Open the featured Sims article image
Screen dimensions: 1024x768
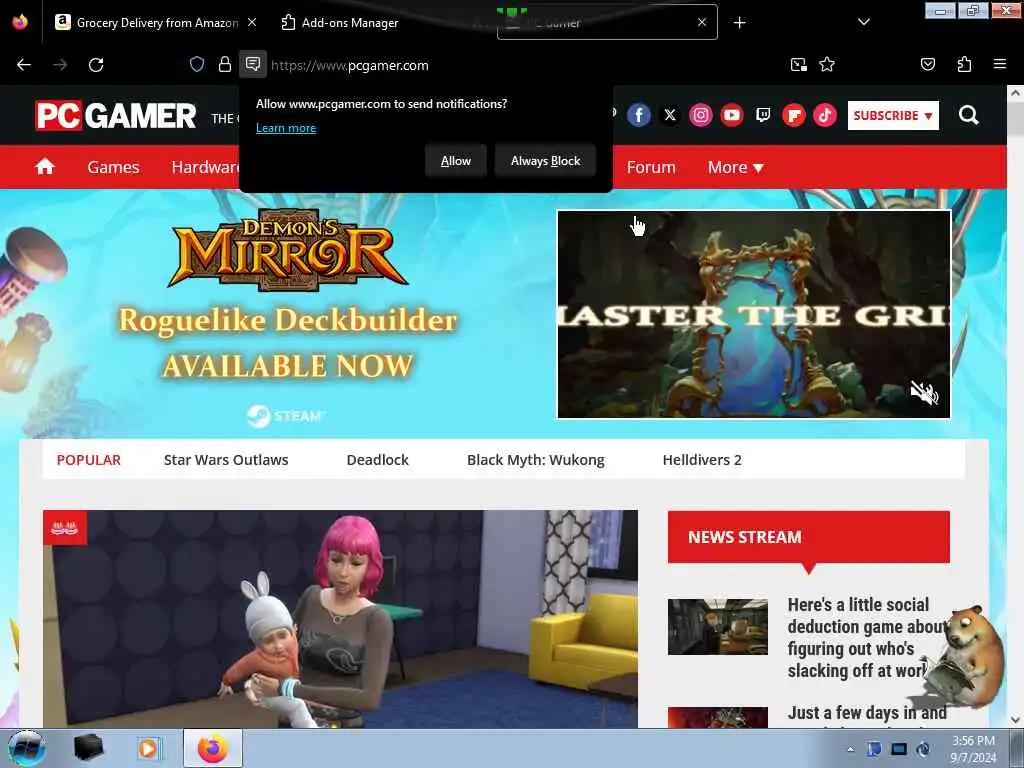[340, 619]
